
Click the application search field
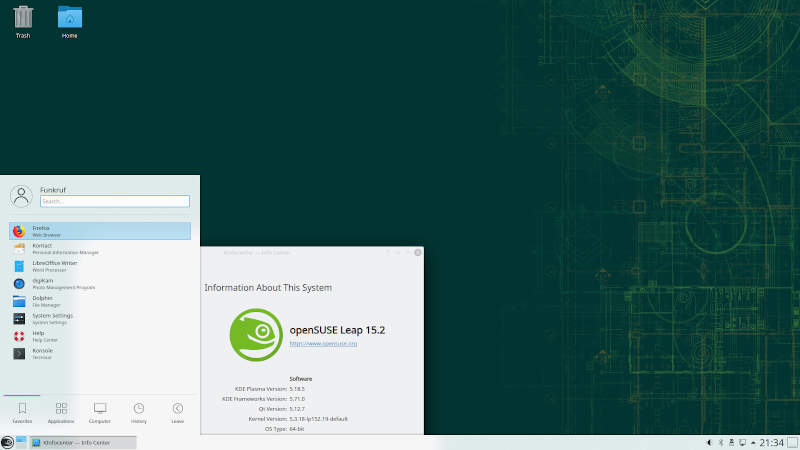tap(114, 201)
